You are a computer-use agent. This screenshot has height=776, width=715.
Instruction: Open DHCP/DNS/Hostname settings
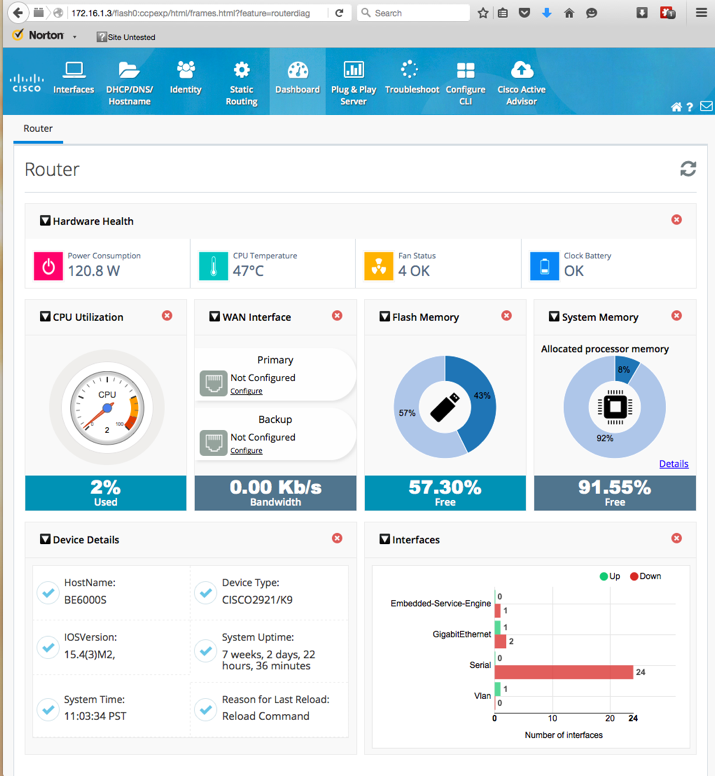(129, 83)
